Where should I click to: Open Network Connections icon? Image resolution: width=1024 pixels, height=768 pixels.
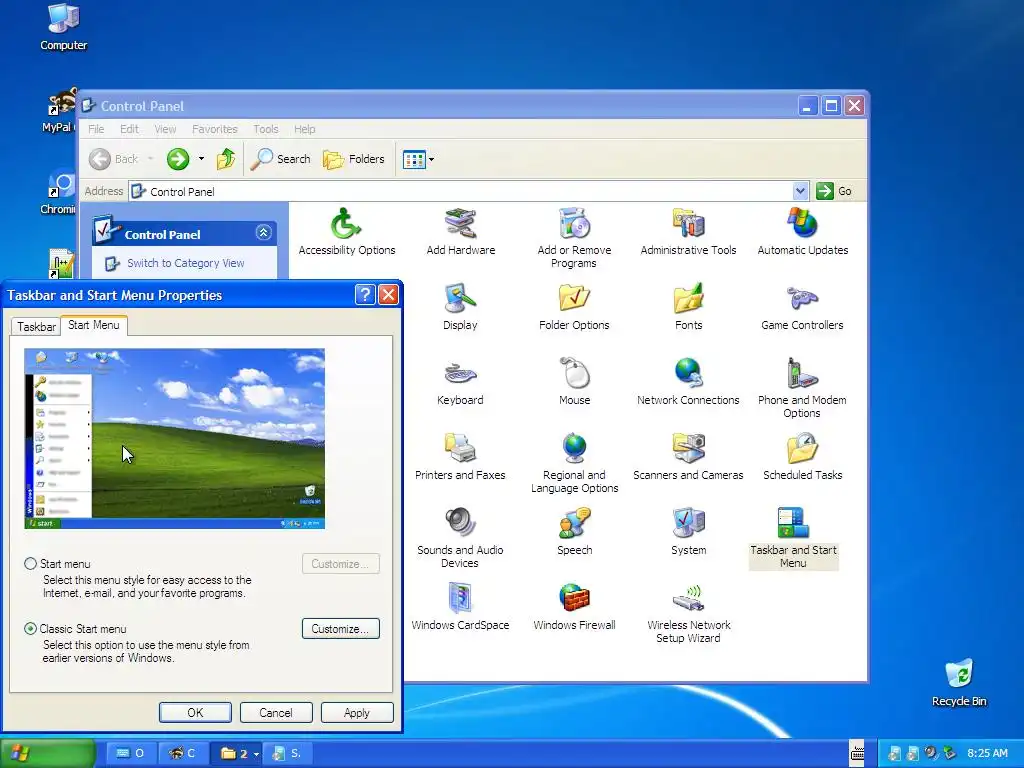tap(688, 382)
